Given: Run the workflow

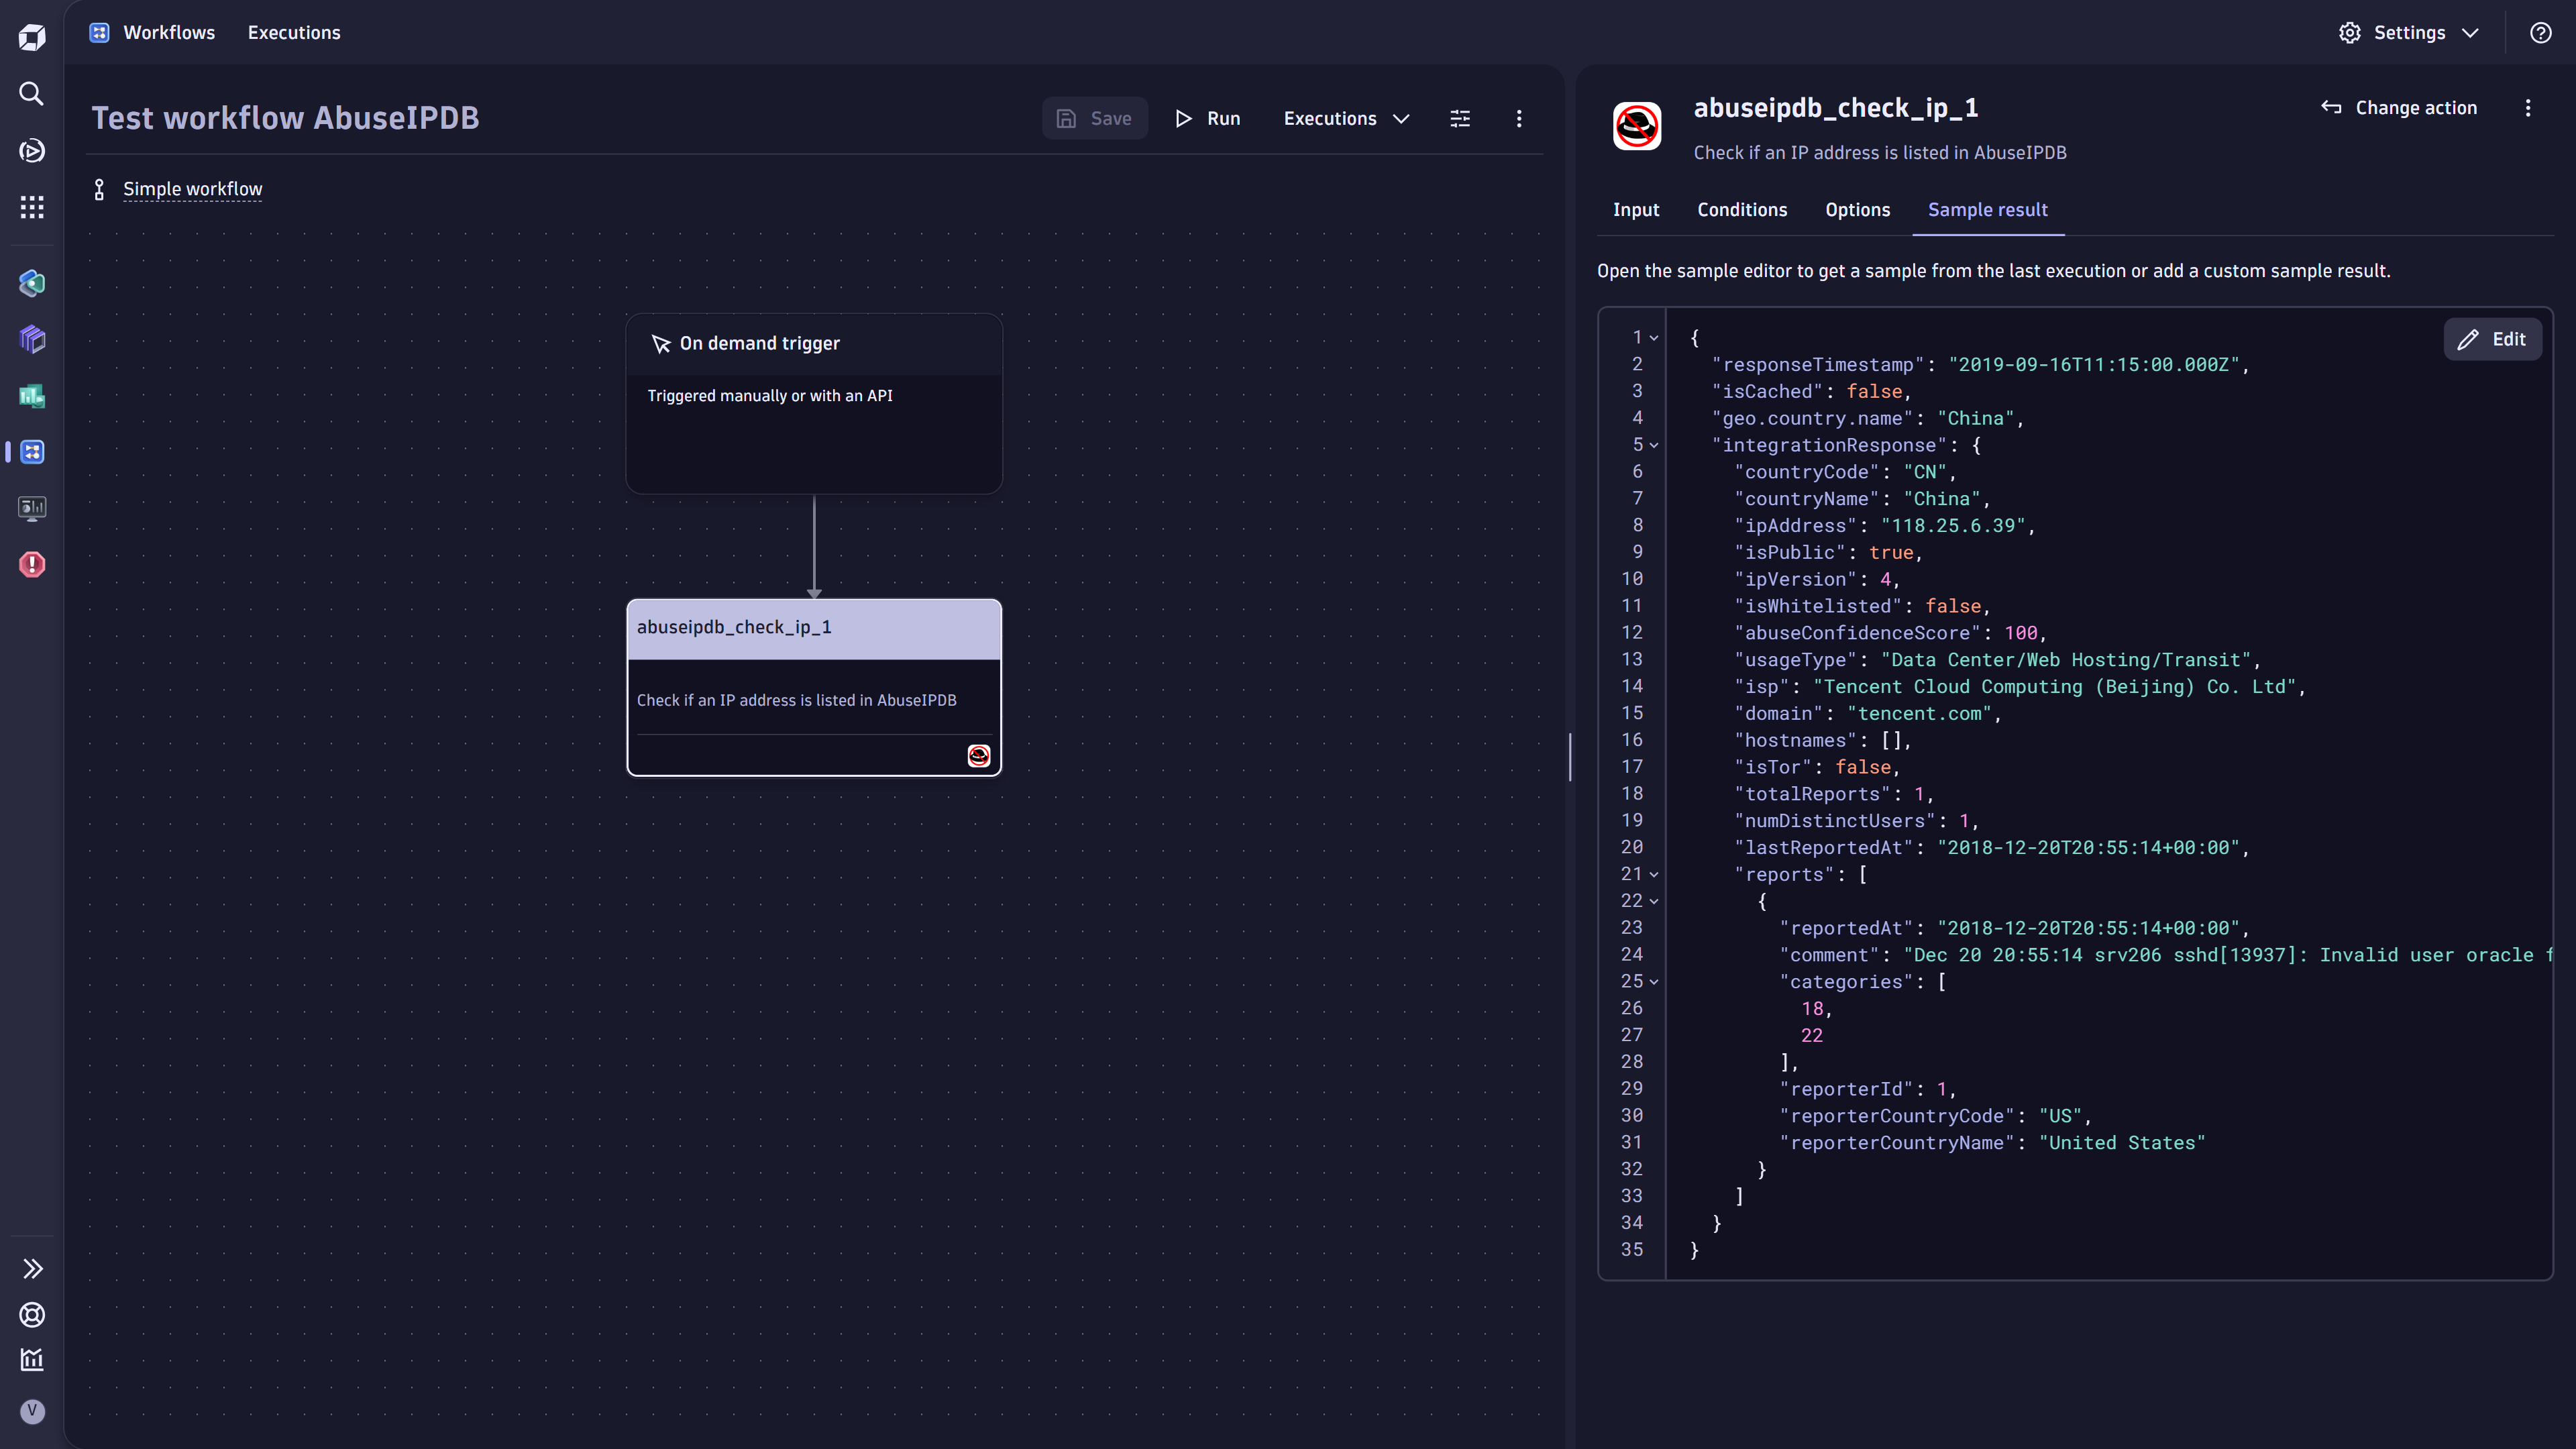Looking at the screenshot, I should point(1208,118).
